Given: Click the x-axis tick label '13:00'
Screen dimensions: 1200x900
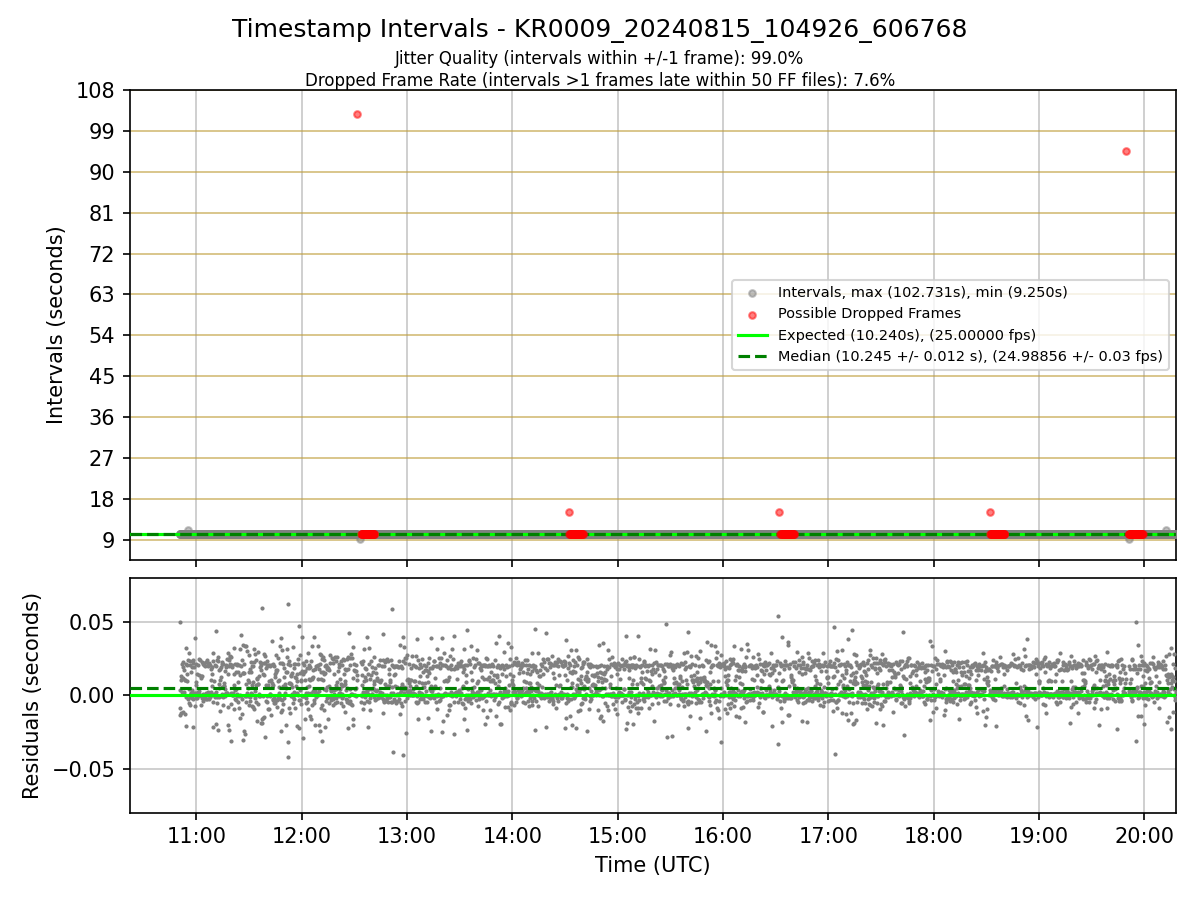Looking at the screenshot, I should point(406,836).
